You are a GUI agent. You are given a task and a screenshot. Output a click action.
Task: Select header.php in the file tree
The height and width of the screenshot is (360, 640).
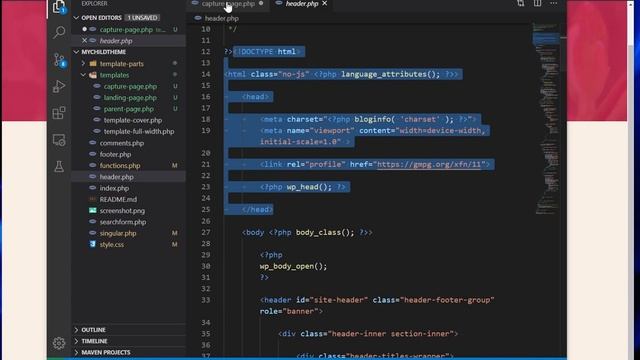[x=116, y=177]
